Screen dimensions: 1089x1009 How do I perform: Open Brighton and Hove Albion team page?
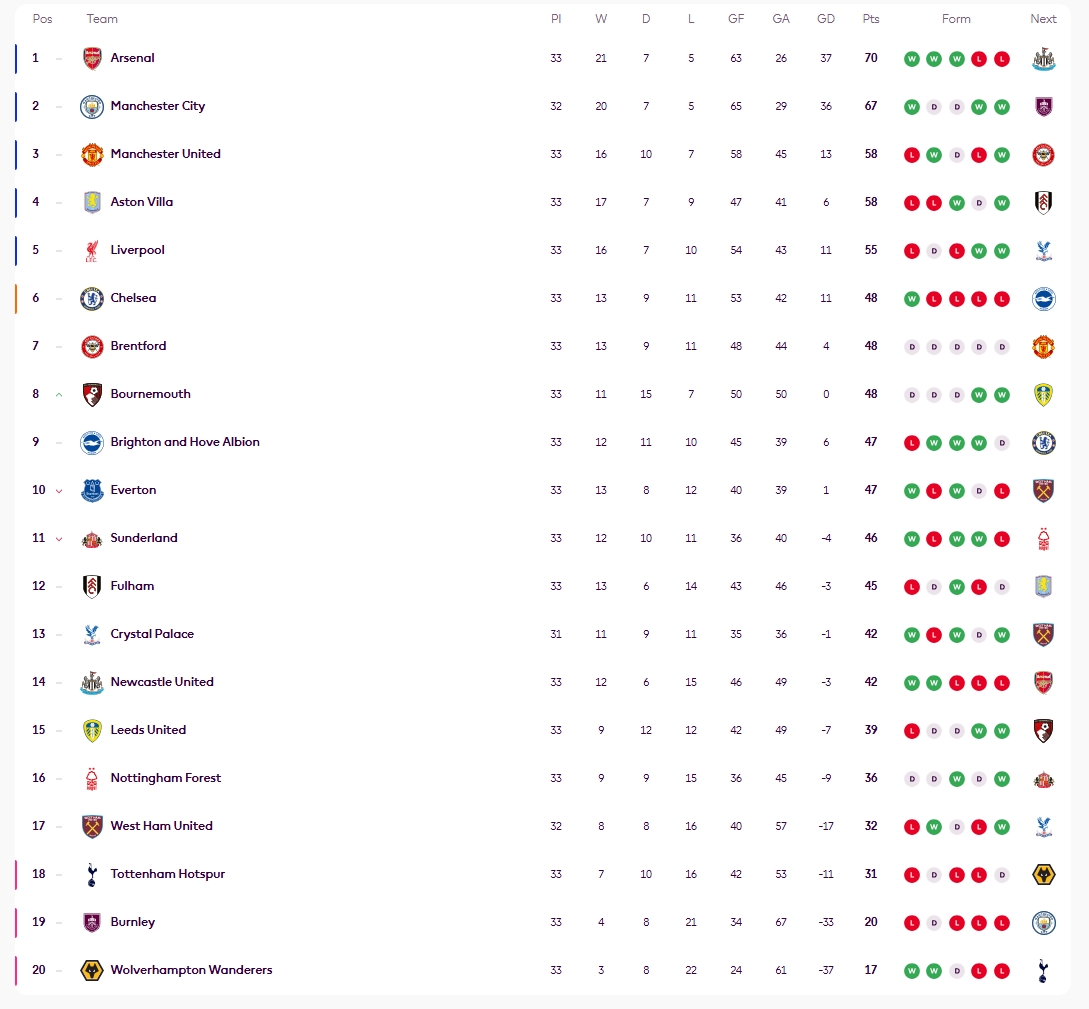[x=185, y=442]
